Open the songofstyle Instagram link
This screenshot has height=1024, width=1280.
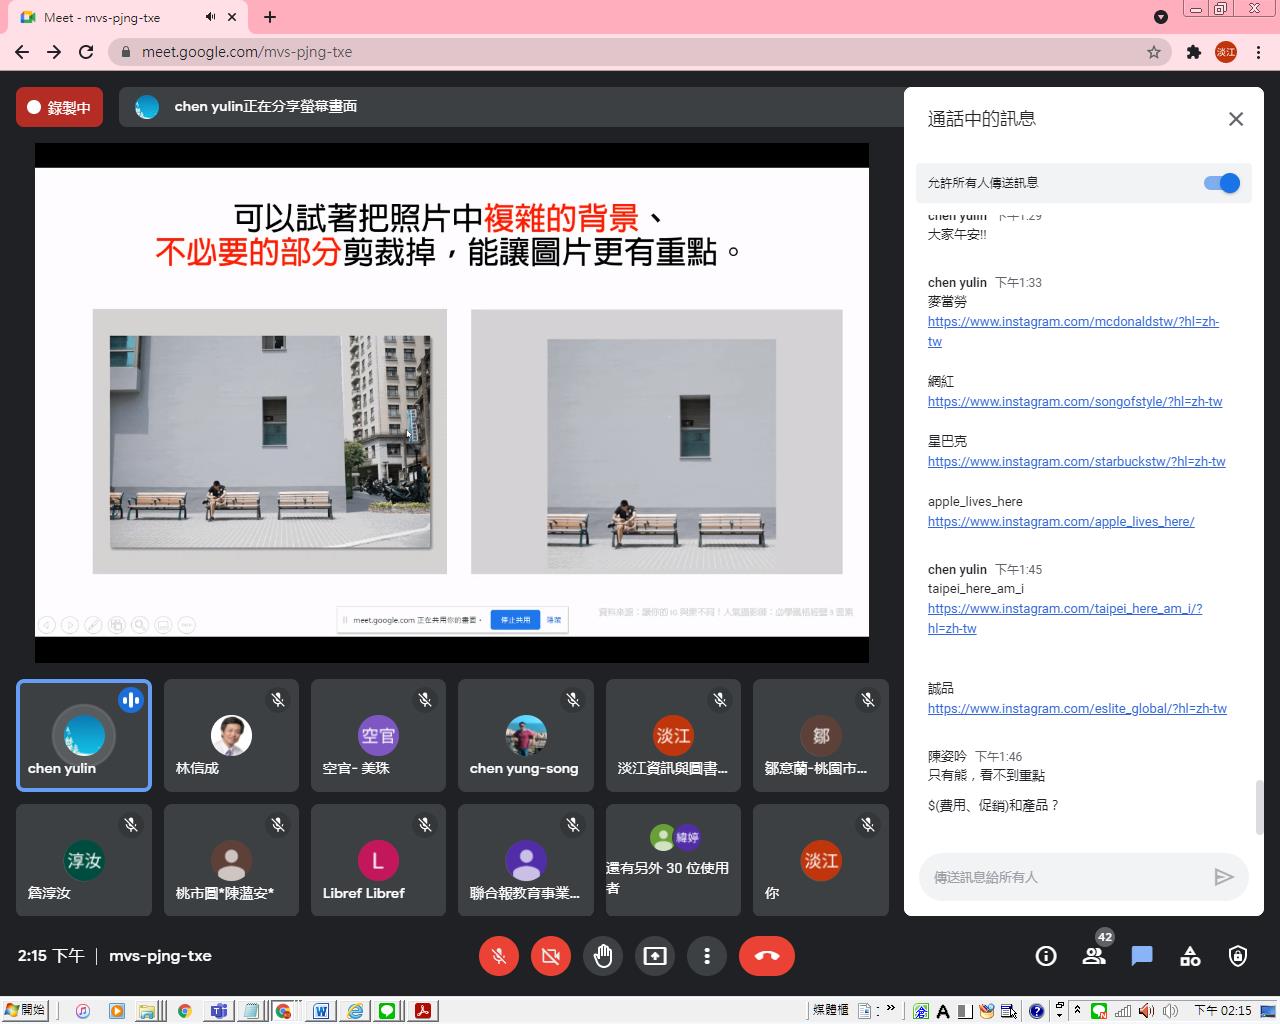[1075, 402]
